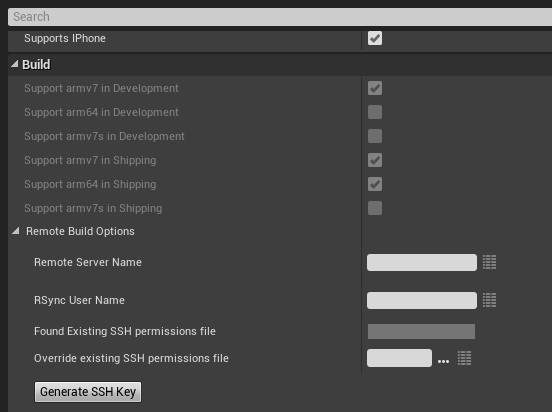Uncheck Support armv7 in Shipping
Screen dimensions: 552x412
click(375, 160)
